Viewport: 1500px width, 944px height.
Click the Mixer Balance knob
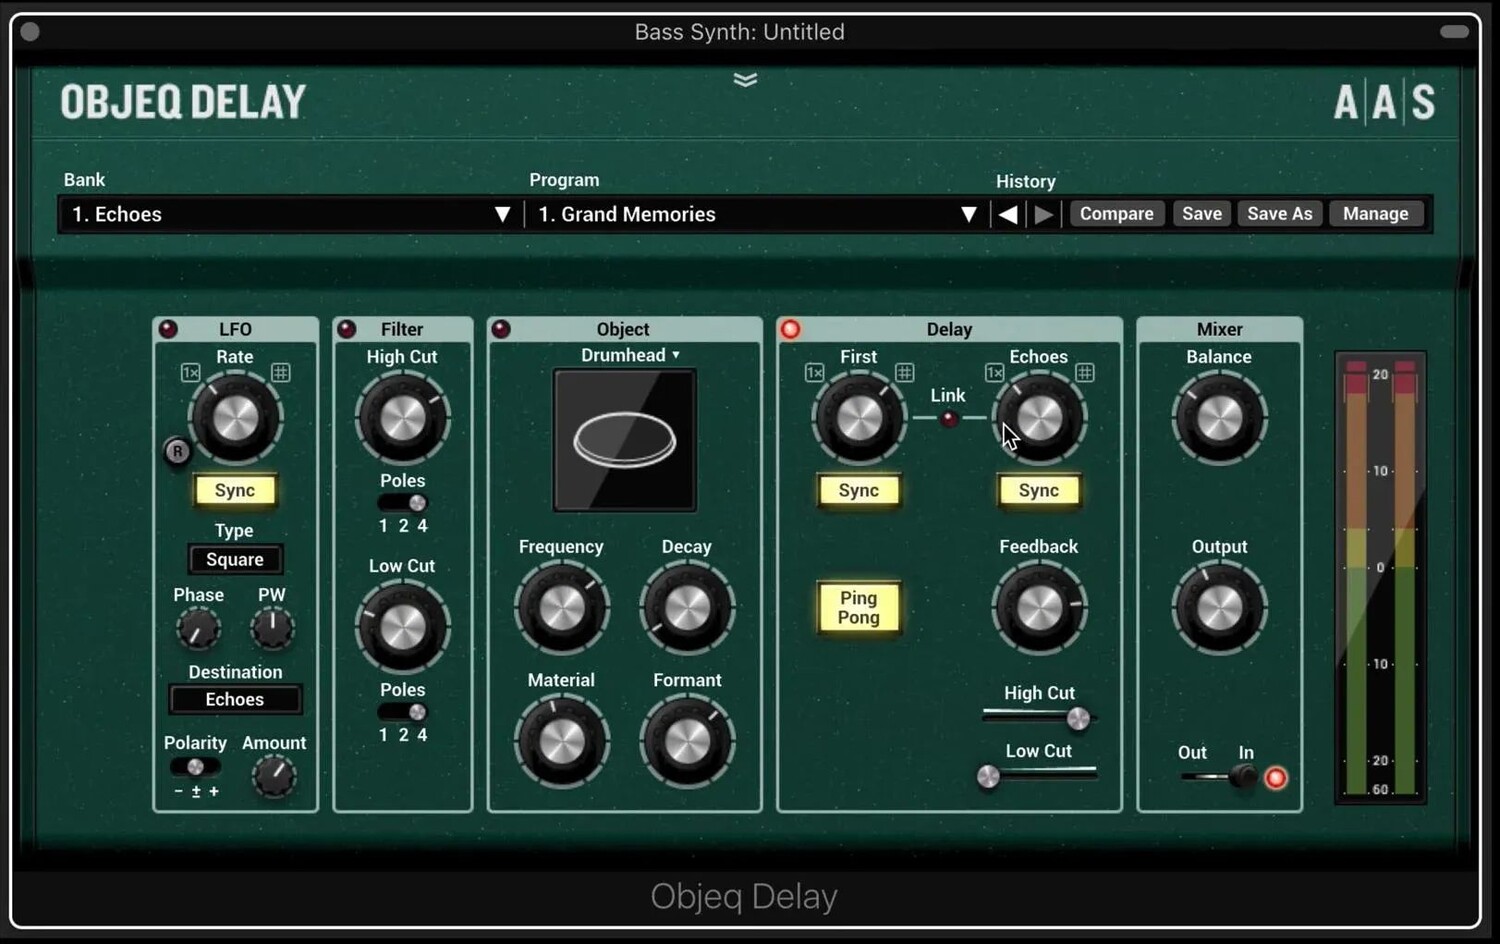click(x=1219, y=418)
